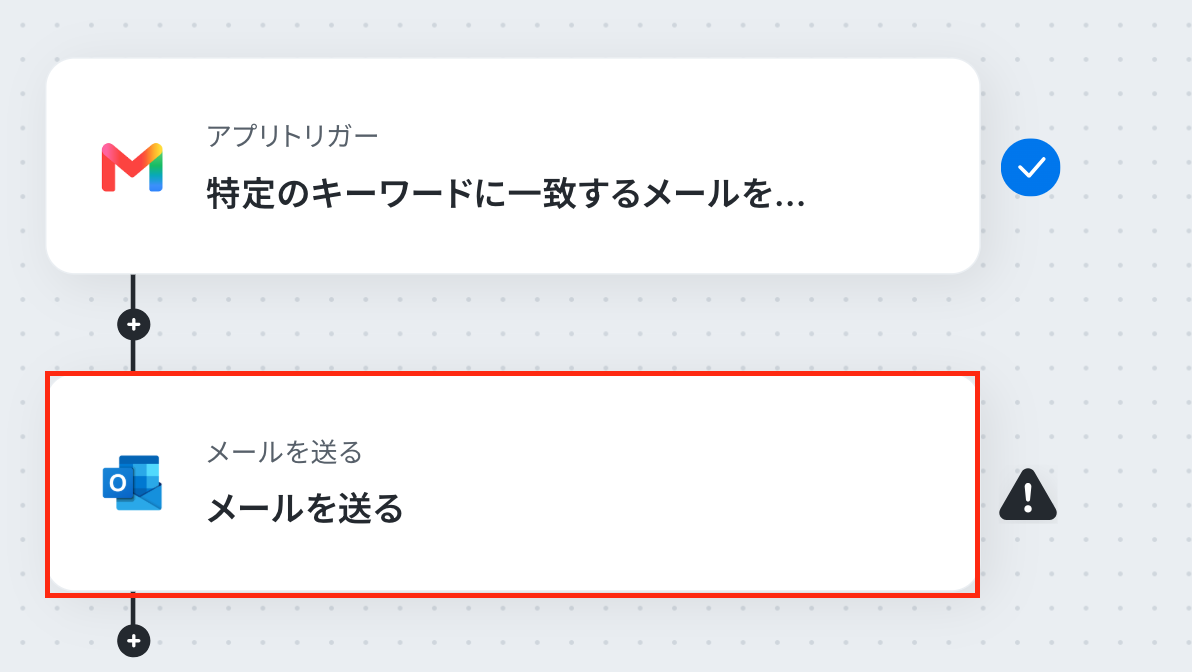Click the small gray メールを送る label
This screenshot has width=1192, height=672.
[285, 452]
